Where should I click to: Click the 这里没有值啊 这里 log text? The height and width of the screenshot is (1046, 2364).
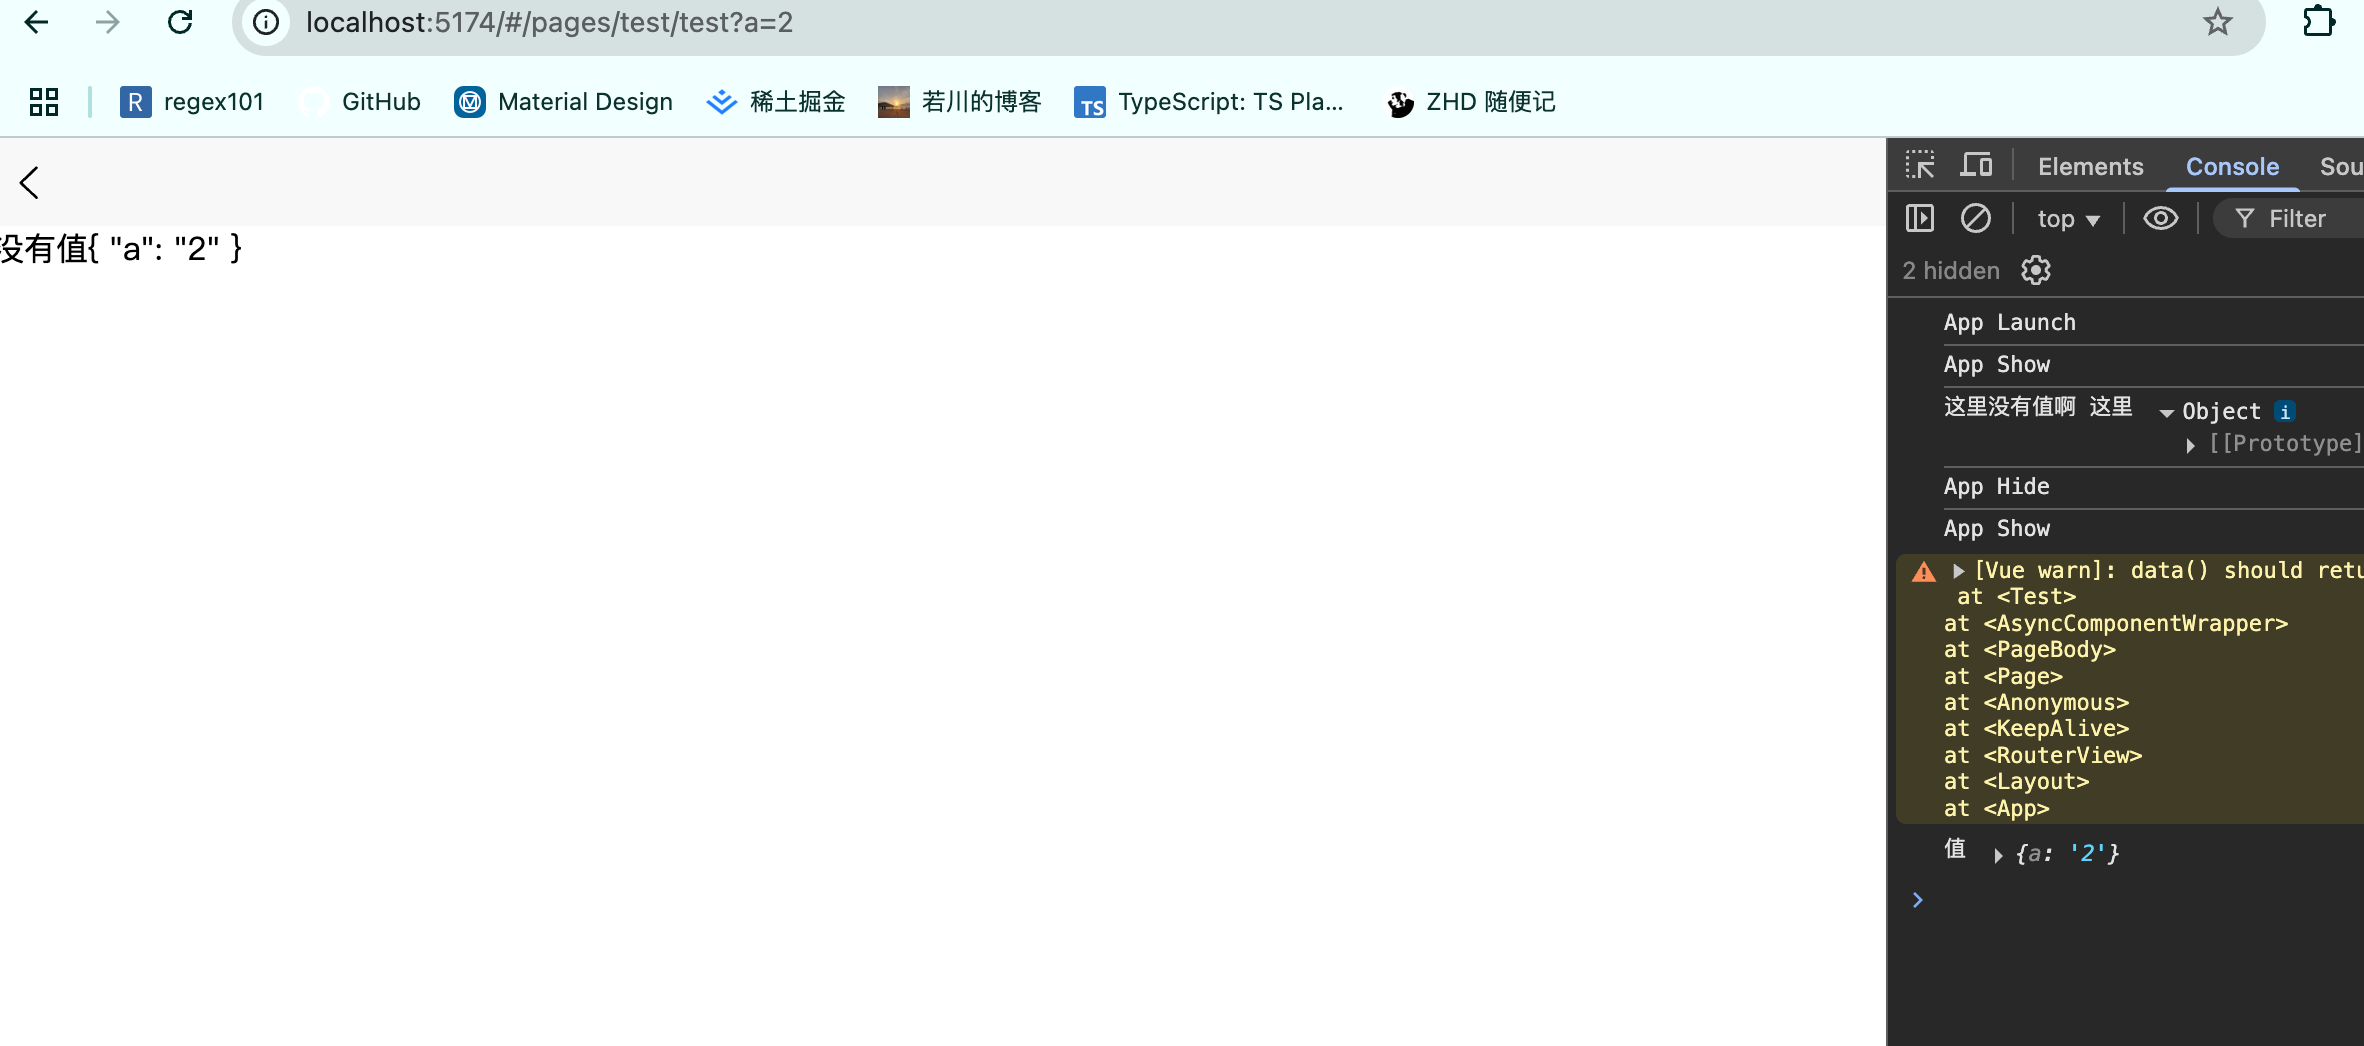[2037, 406]
